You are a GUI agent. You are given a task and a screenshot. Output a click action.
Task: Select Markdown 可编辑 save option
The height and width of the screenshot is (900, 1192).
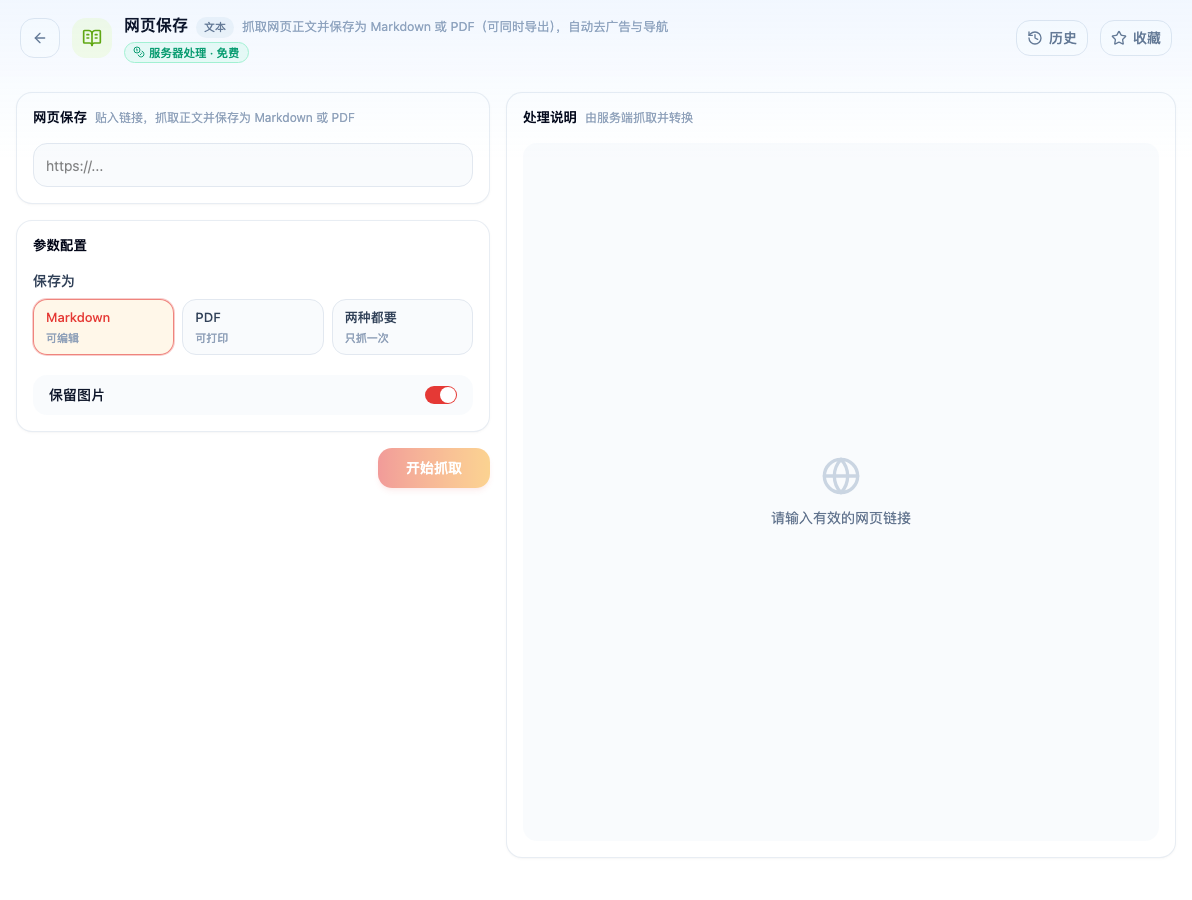click(x=103, y=327)
